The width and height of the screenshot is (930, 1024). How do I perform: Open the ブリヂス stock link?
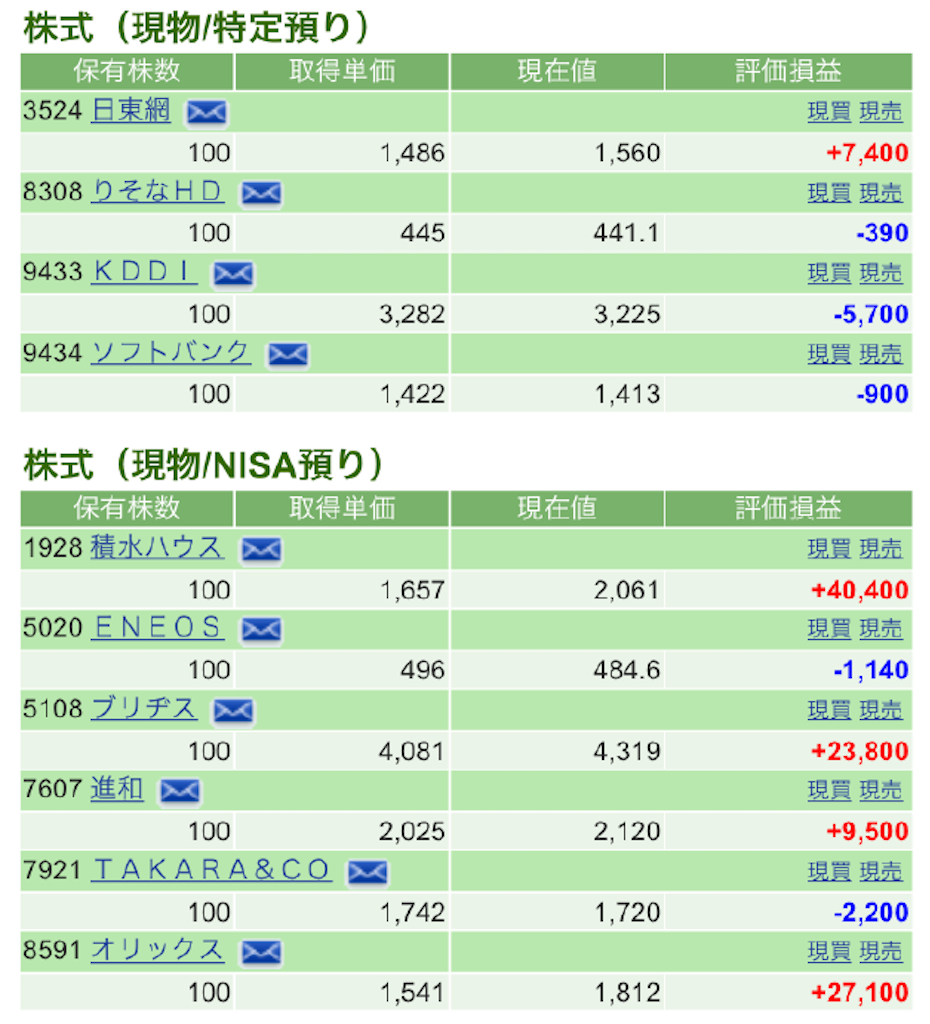click(x=144, y=709)
